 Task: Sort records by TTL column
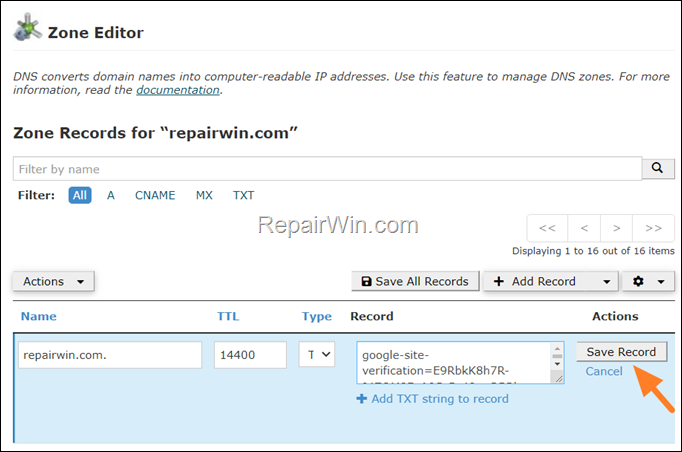[228, 316]
